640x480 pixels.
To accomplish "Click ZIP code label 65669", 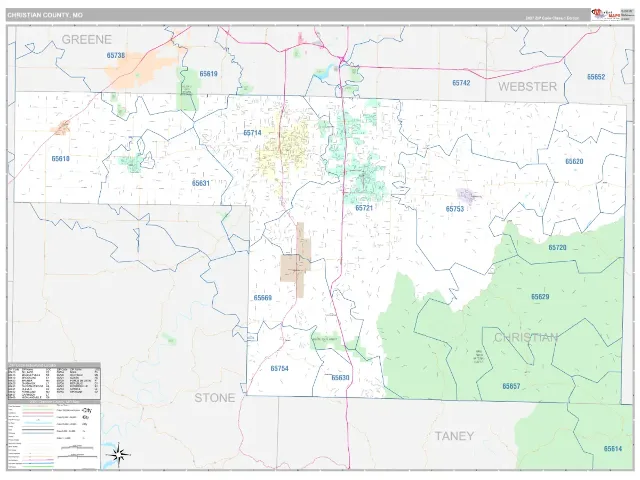I will tap(262, 298).
